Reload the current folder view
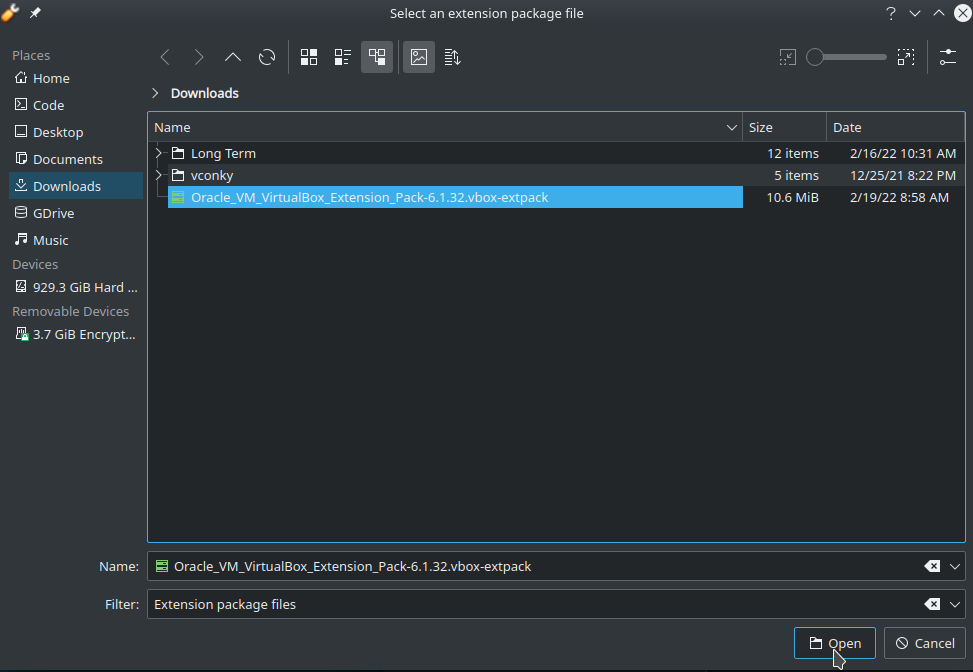 tap(267, 58)
